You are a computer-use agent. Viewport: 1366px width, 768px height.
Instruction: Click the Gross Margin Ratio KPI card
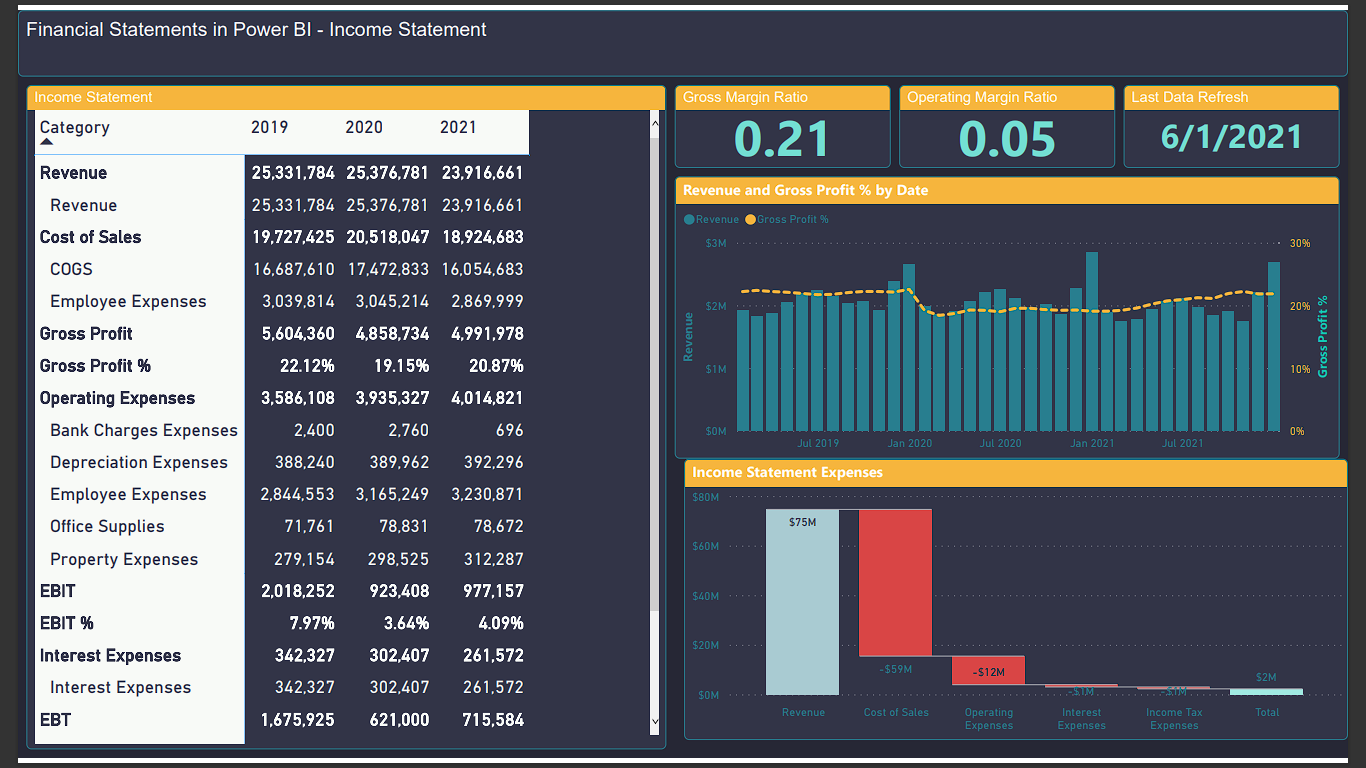pos(782,127)
